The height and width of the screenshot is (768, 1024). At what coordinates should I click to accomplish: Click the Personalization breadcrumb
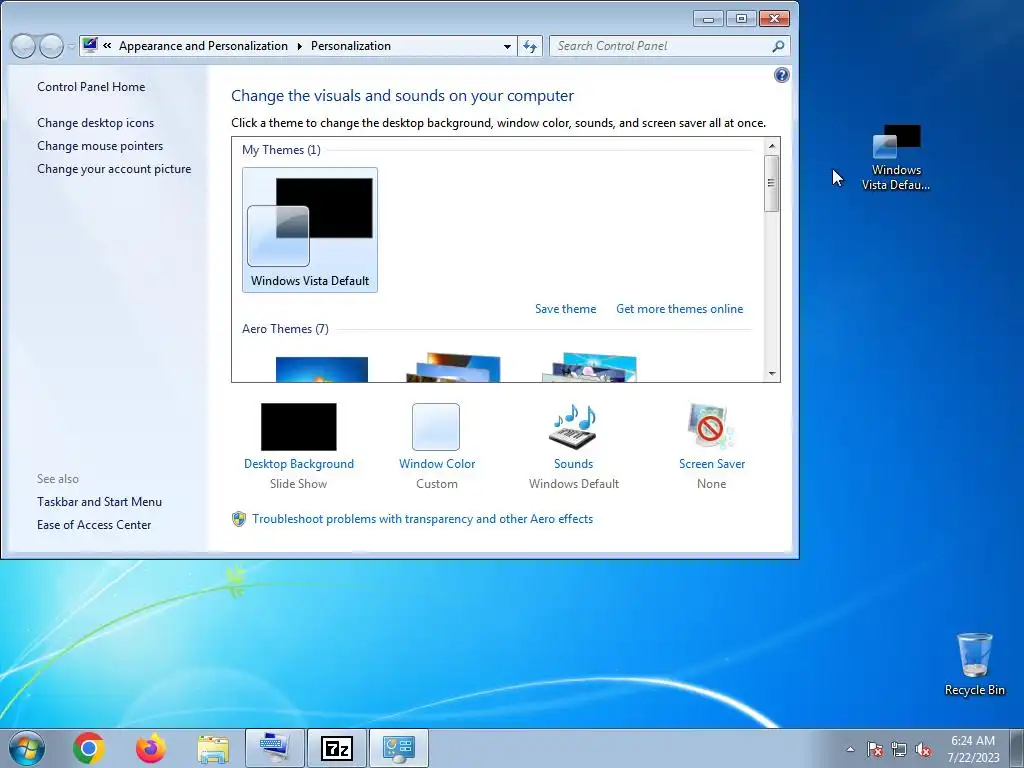tap(351, 46)
